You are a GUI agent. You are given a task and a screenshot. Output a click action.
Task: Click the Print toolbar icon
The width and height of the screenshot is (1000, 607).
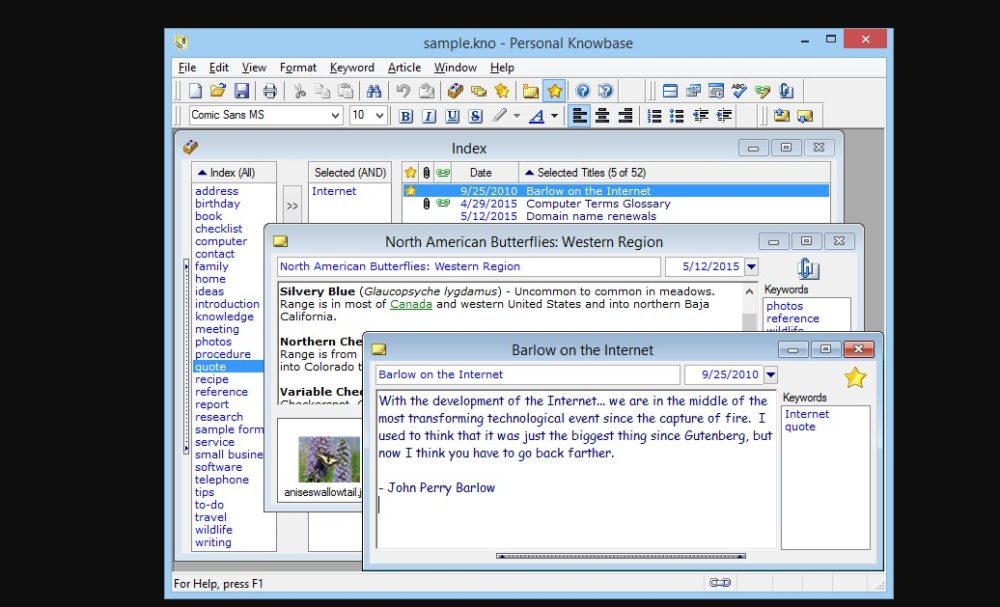tap(269, 91)
